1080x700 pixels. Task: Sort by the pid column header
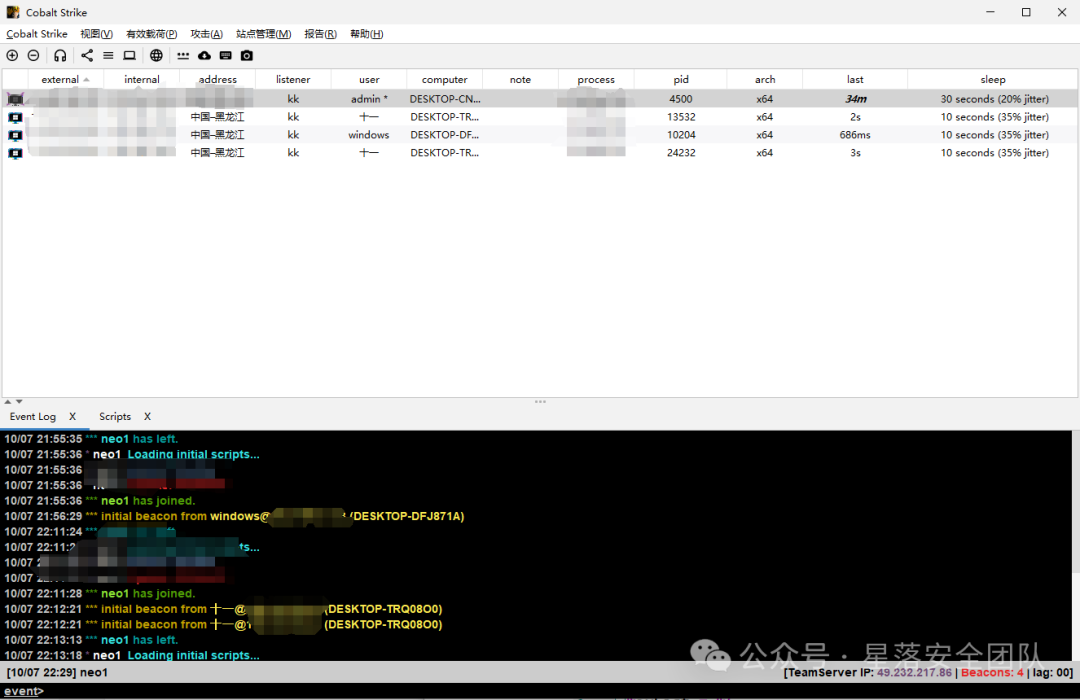pos(681,79)
